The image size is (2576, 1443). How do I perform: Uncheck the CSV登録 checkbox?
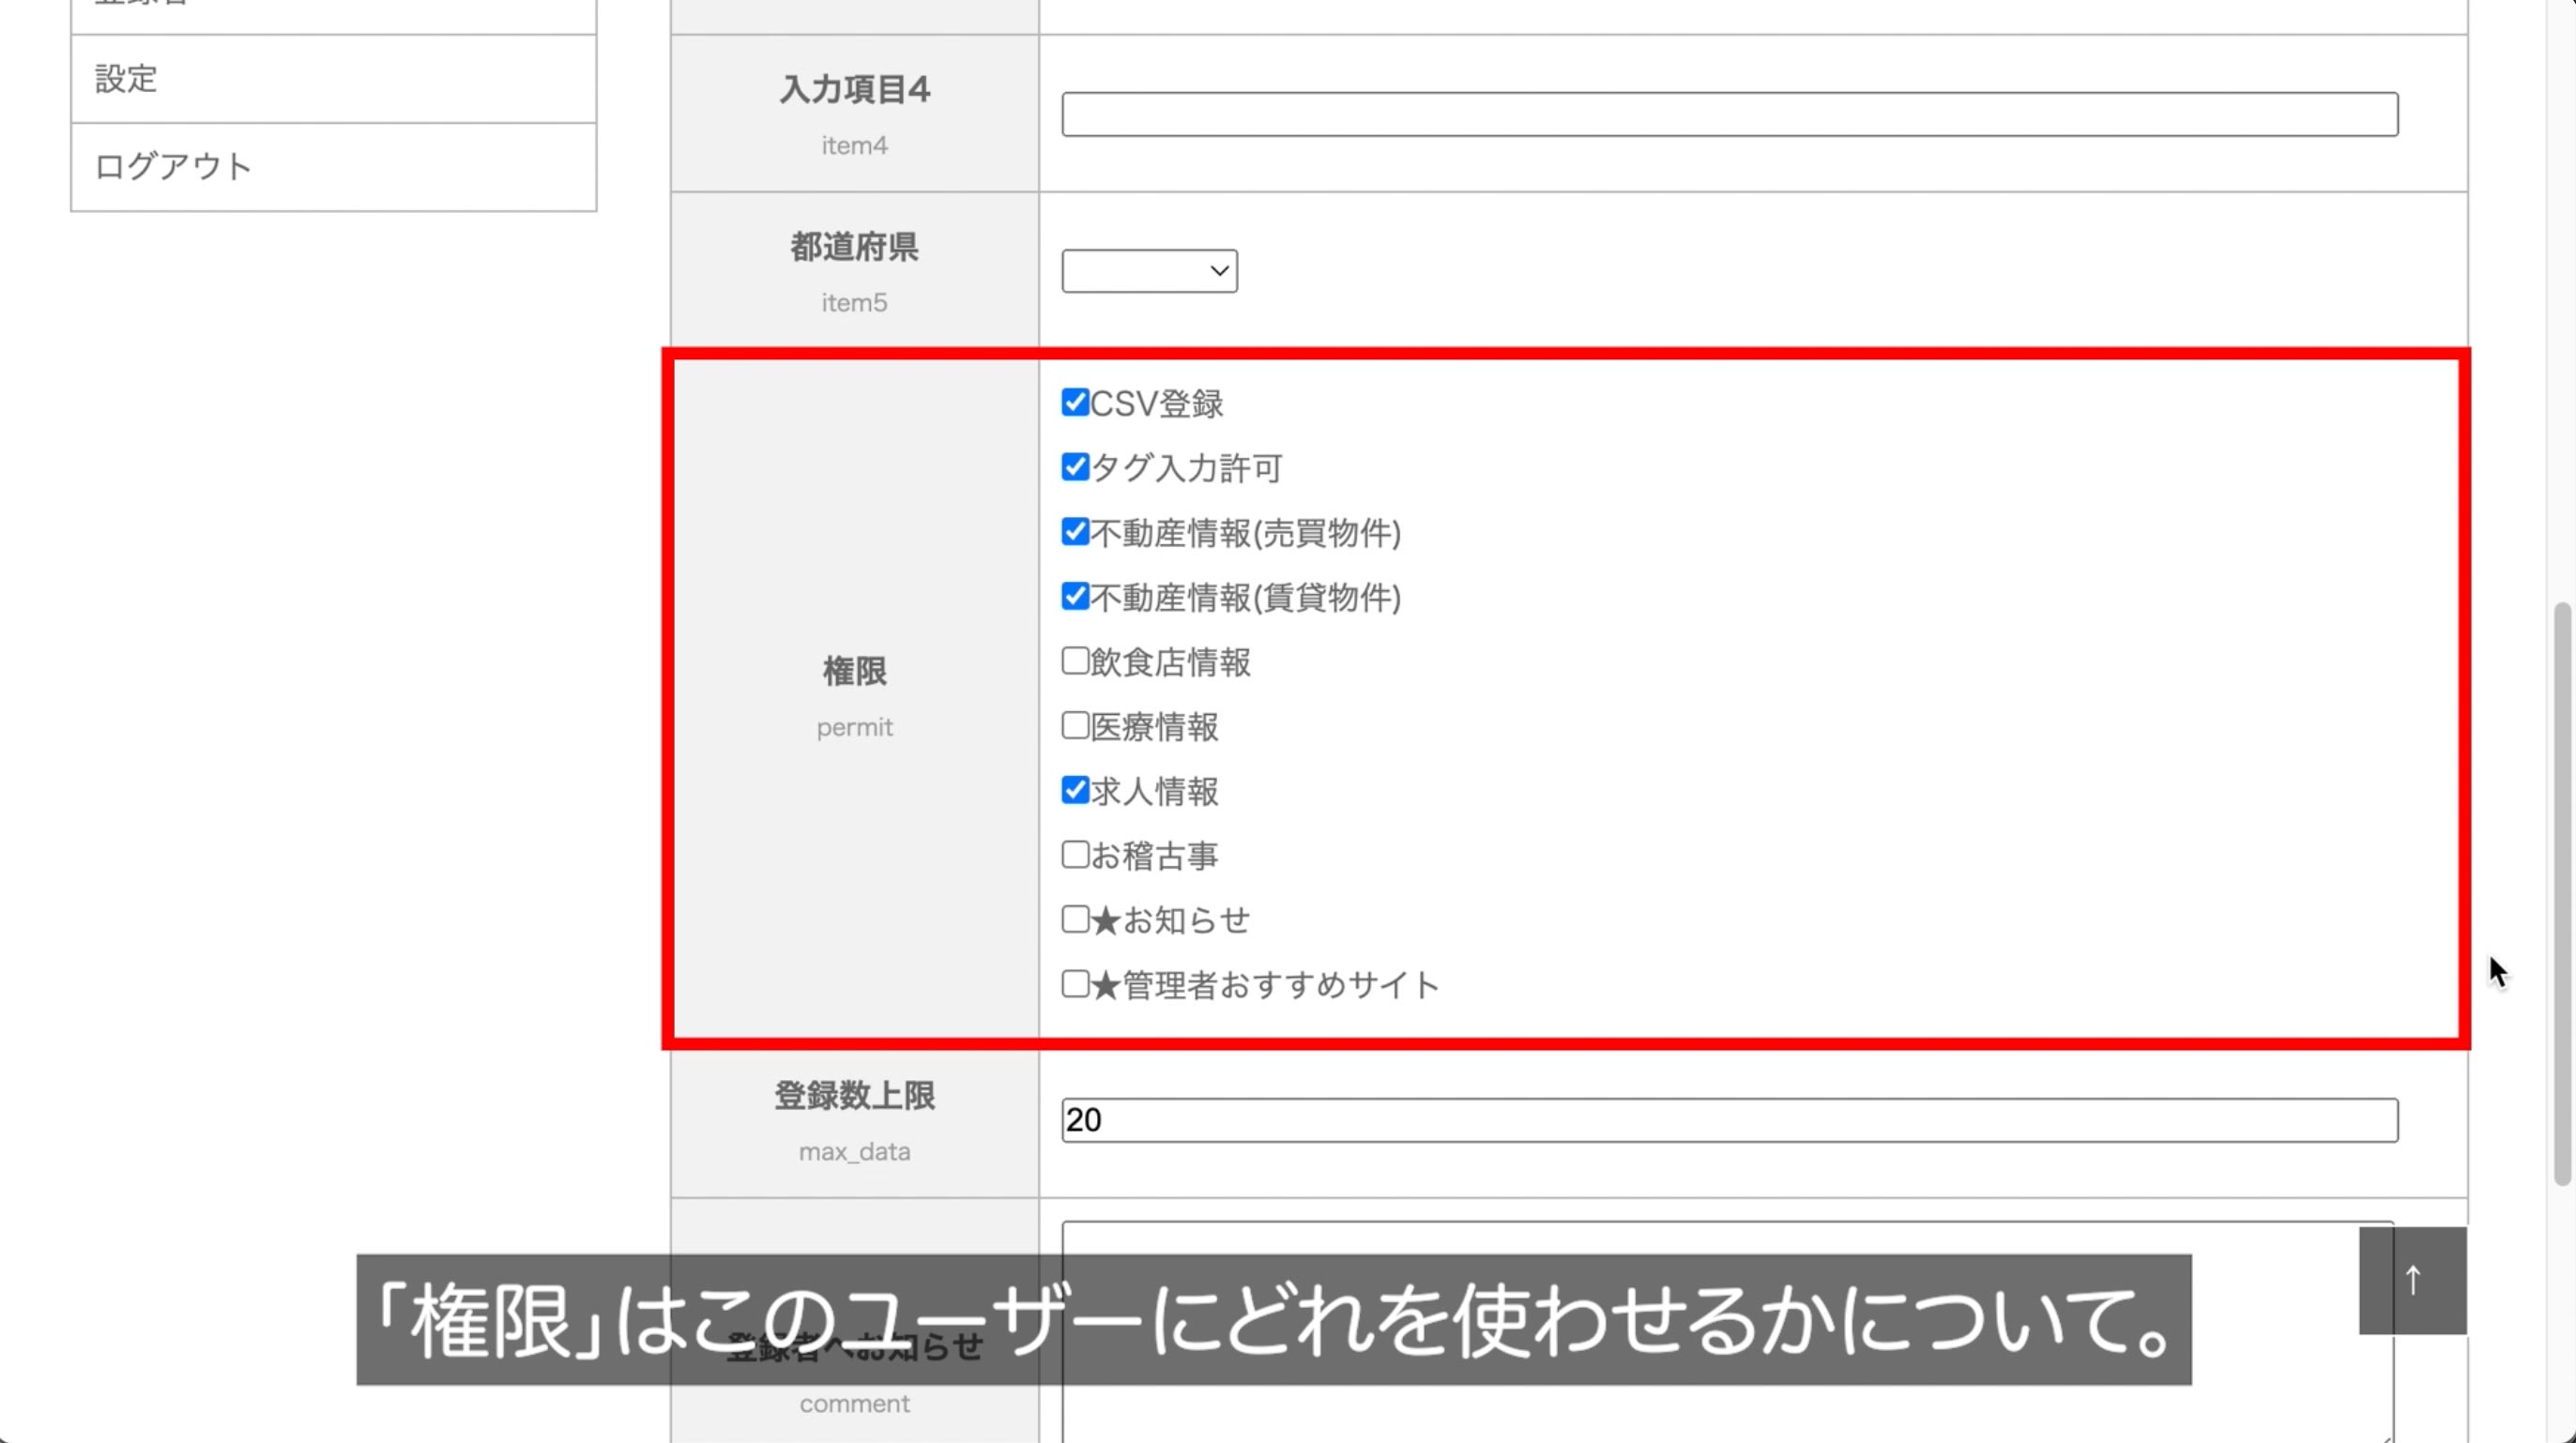tap(1075, 402)
